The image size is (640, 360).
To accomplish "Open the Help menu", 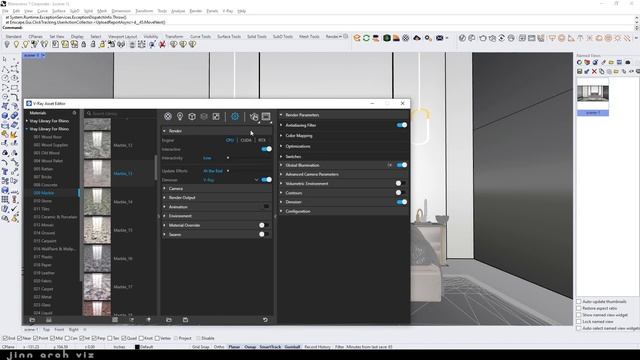I will click(x=242, y=11).
